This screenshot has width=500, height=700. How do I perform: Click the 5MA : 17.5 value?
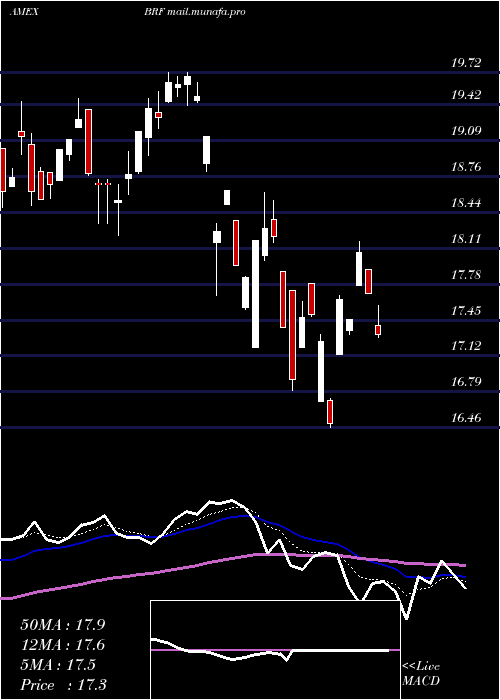[58, 665]
